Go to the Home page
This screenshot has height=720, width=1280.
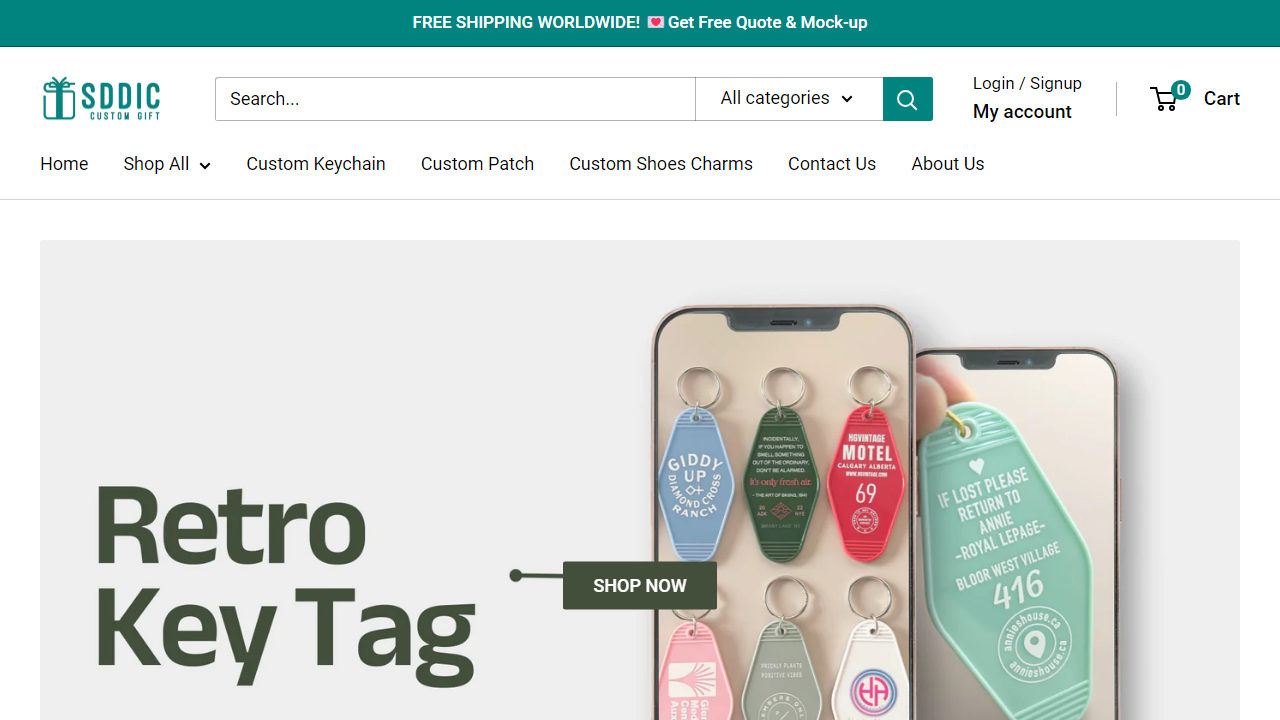coord(64,164)
